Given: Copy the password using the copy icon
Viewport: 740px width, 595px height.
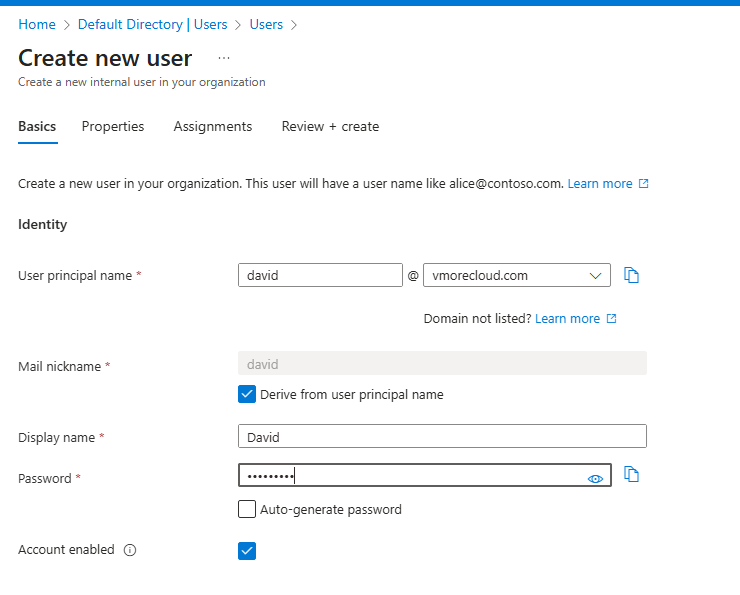Looking at the screenshot, I should tap(631, 475).
